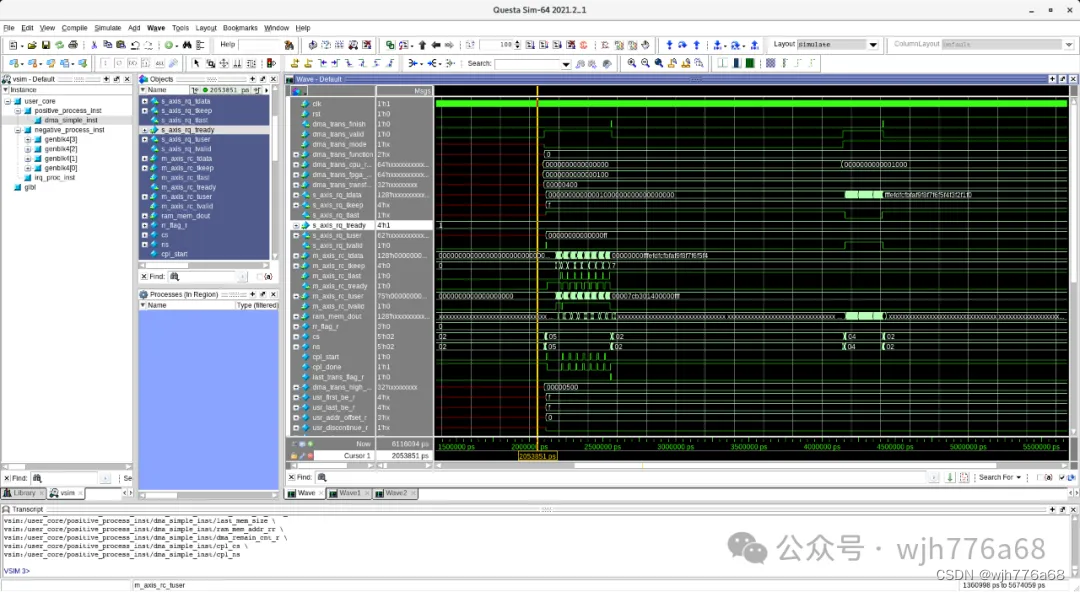Image resolution: width=1080 pixels, height=592 pixels.
Task: Open the ColumnLayout dropdown
Action: tap(1069, 45)
